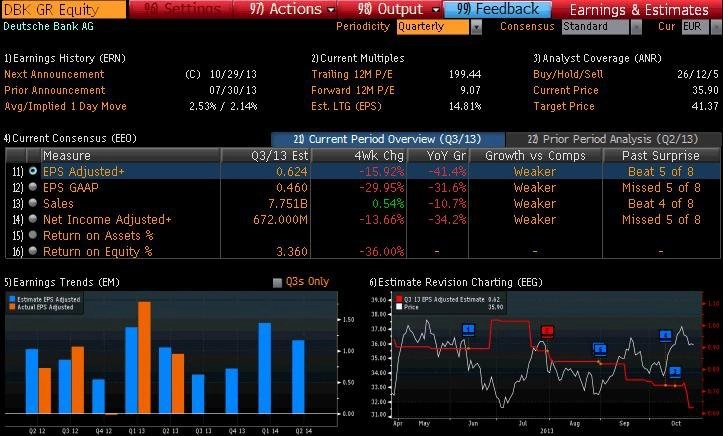Click the lower blue event marker near October
The width and height of the screenshot is (723, 436).
[675, 371]
